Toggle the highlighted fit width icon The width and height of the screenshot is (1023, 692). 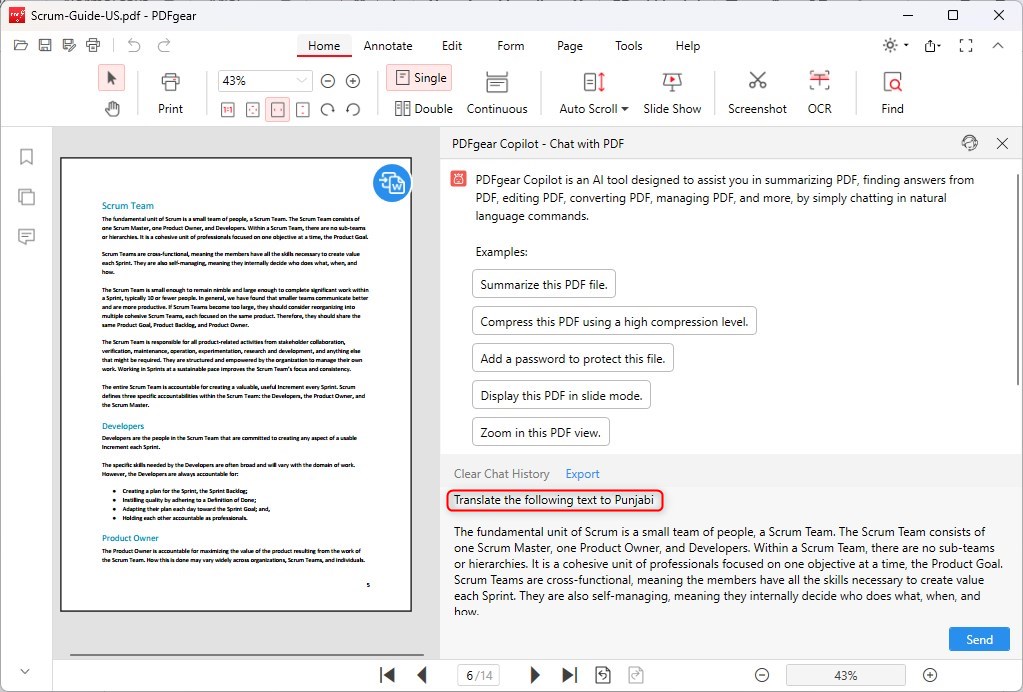pos(277,110)
